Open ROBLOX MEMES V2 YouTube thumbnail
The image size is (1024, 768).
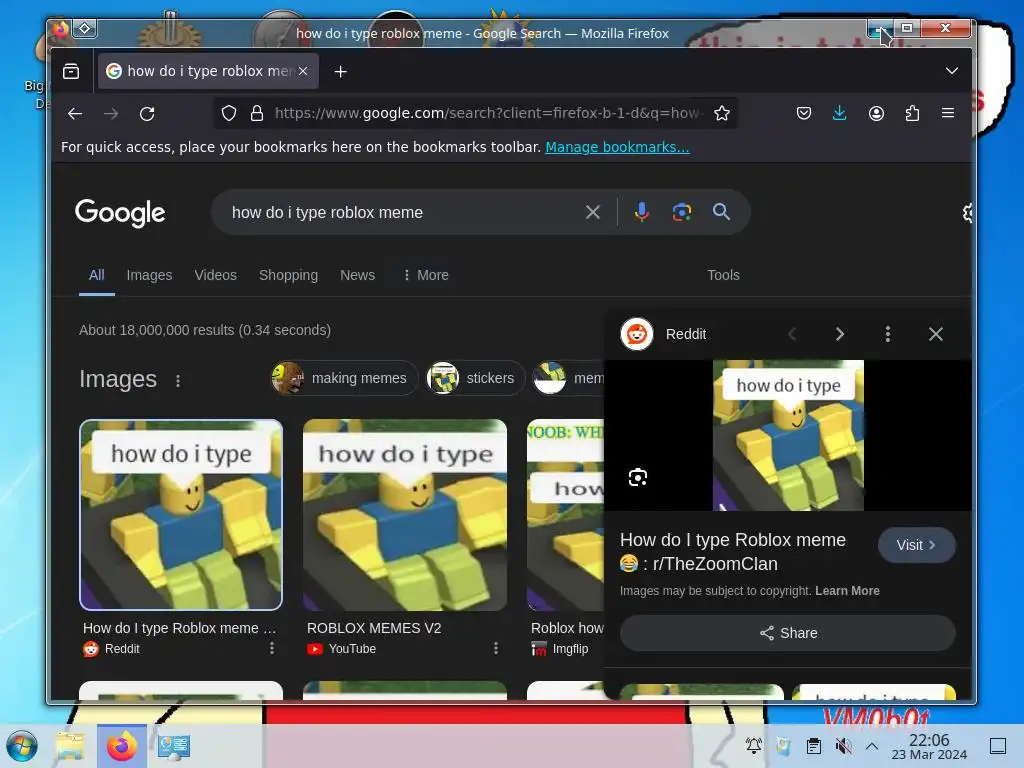click(405, 515)
